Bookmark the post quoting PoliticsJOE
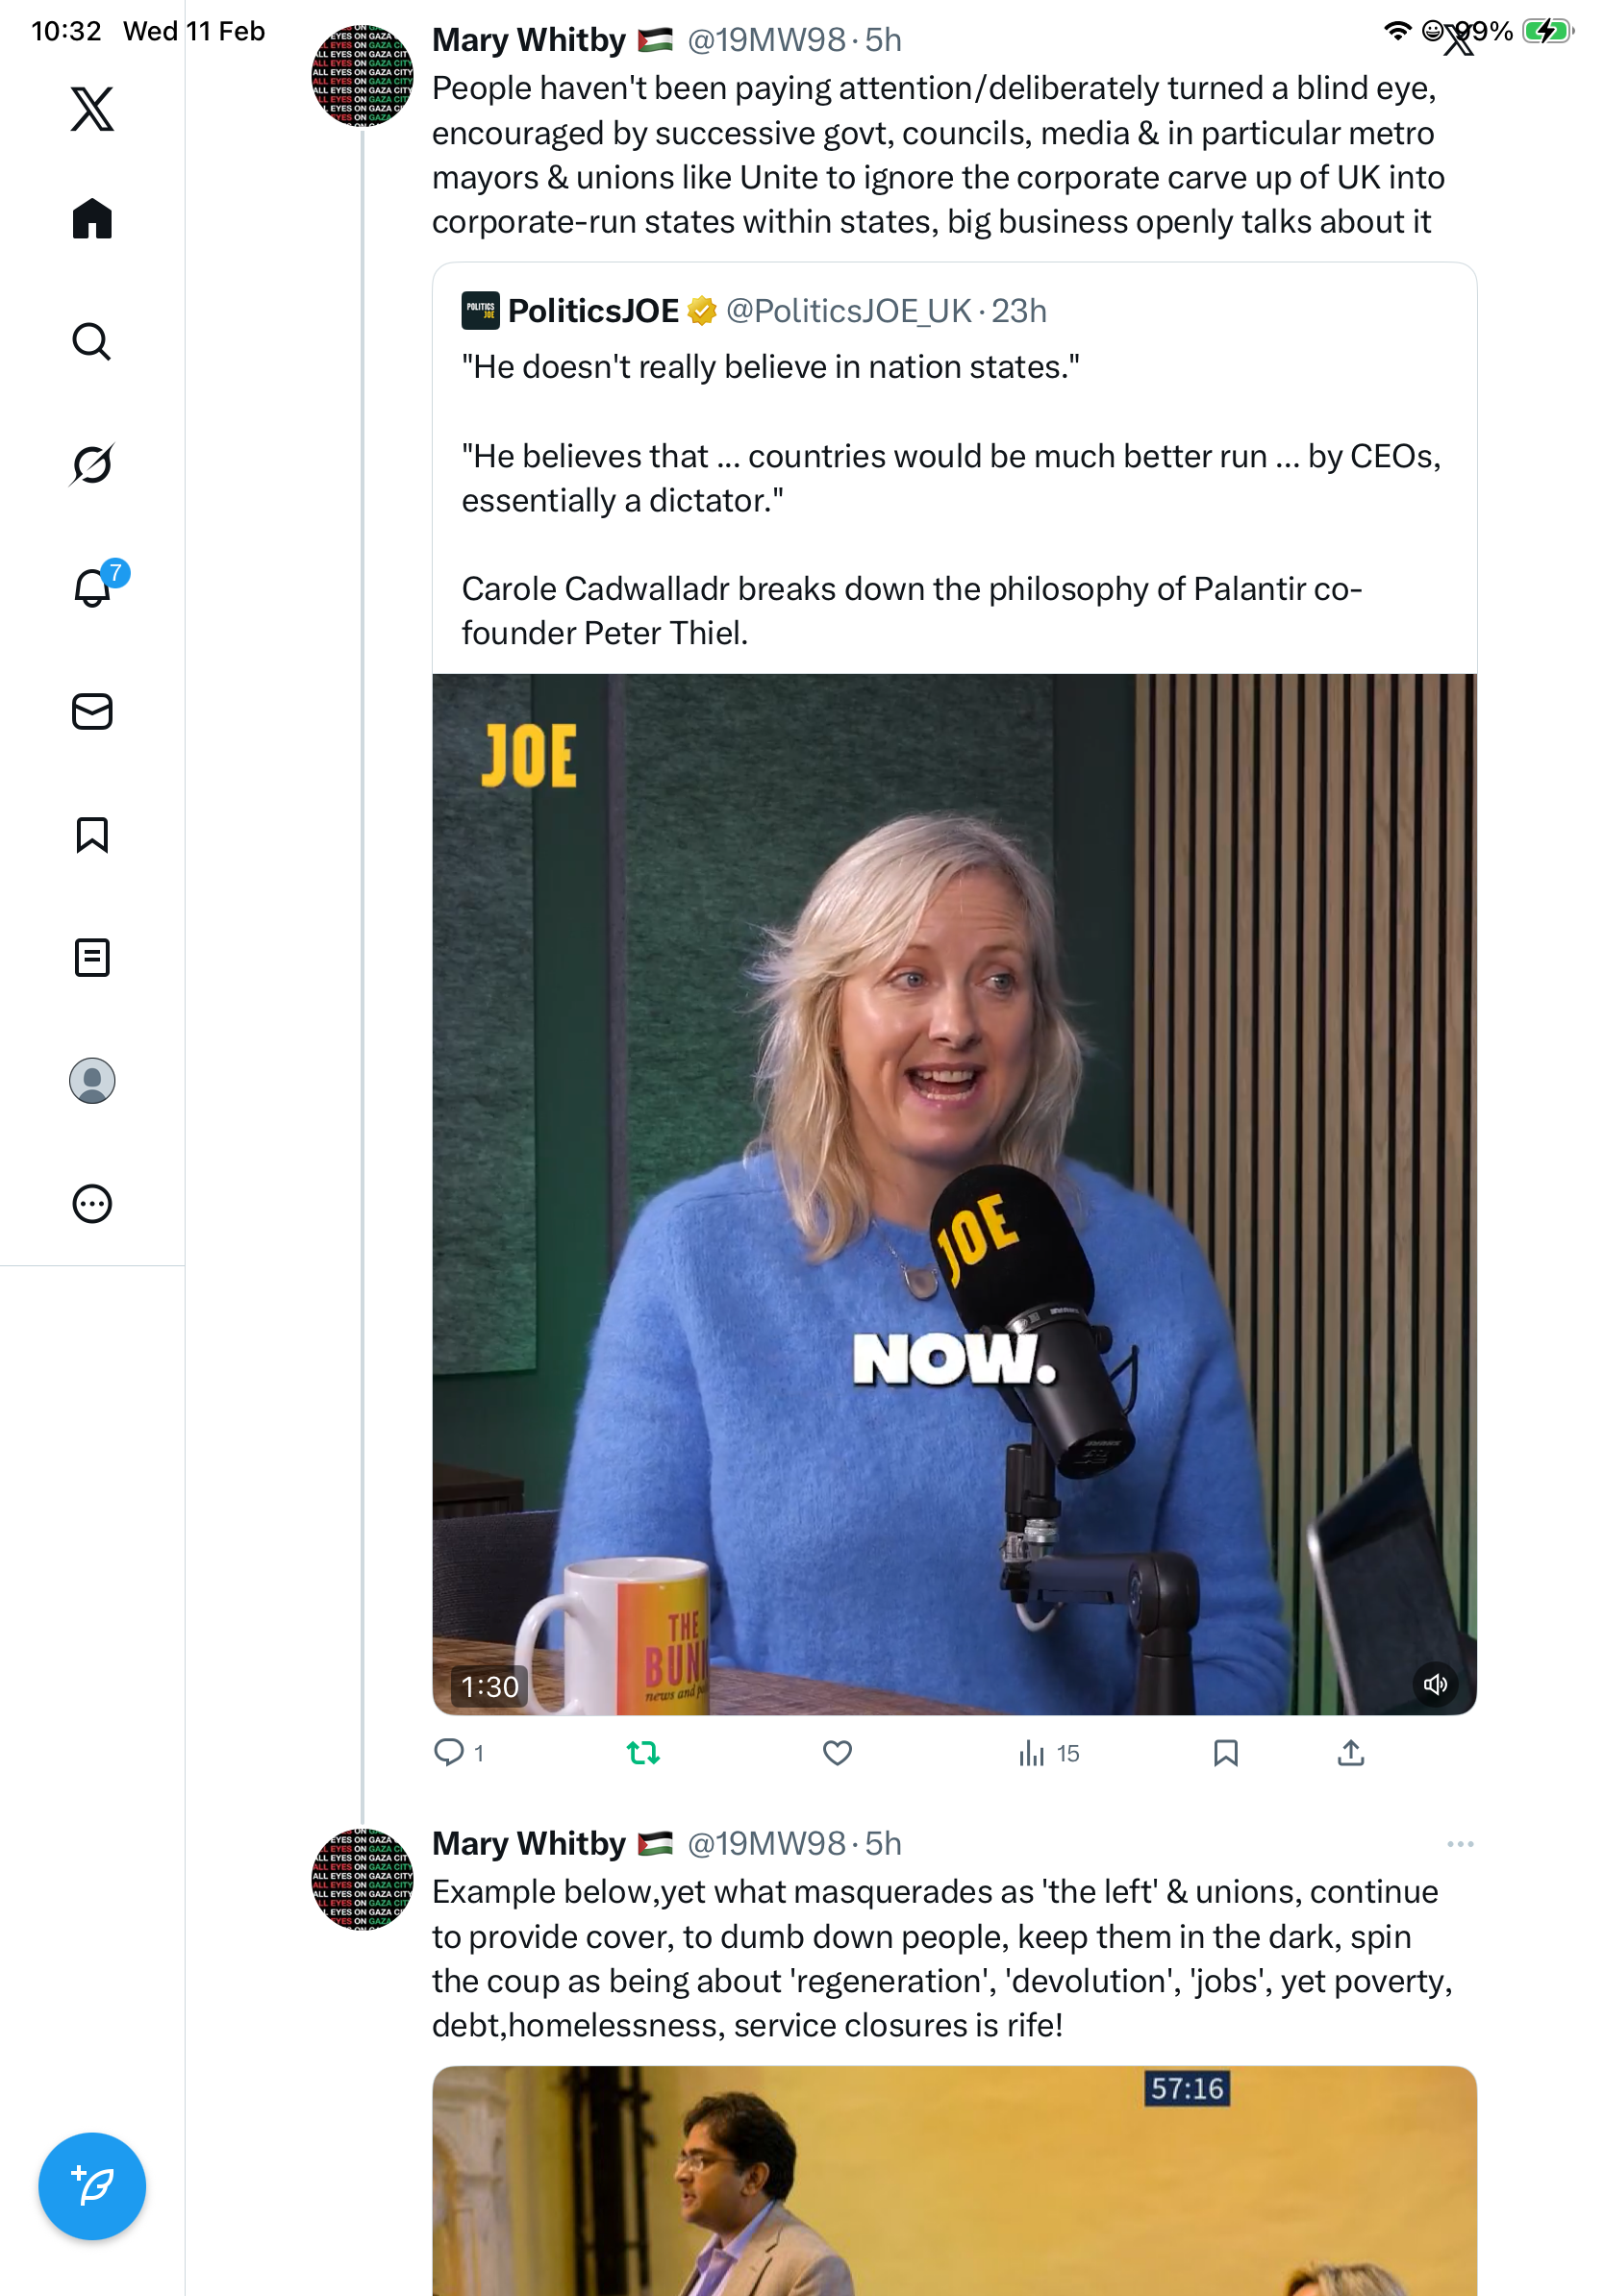Viewport: 1604px width, 2296px height. click(1225, 1752)
